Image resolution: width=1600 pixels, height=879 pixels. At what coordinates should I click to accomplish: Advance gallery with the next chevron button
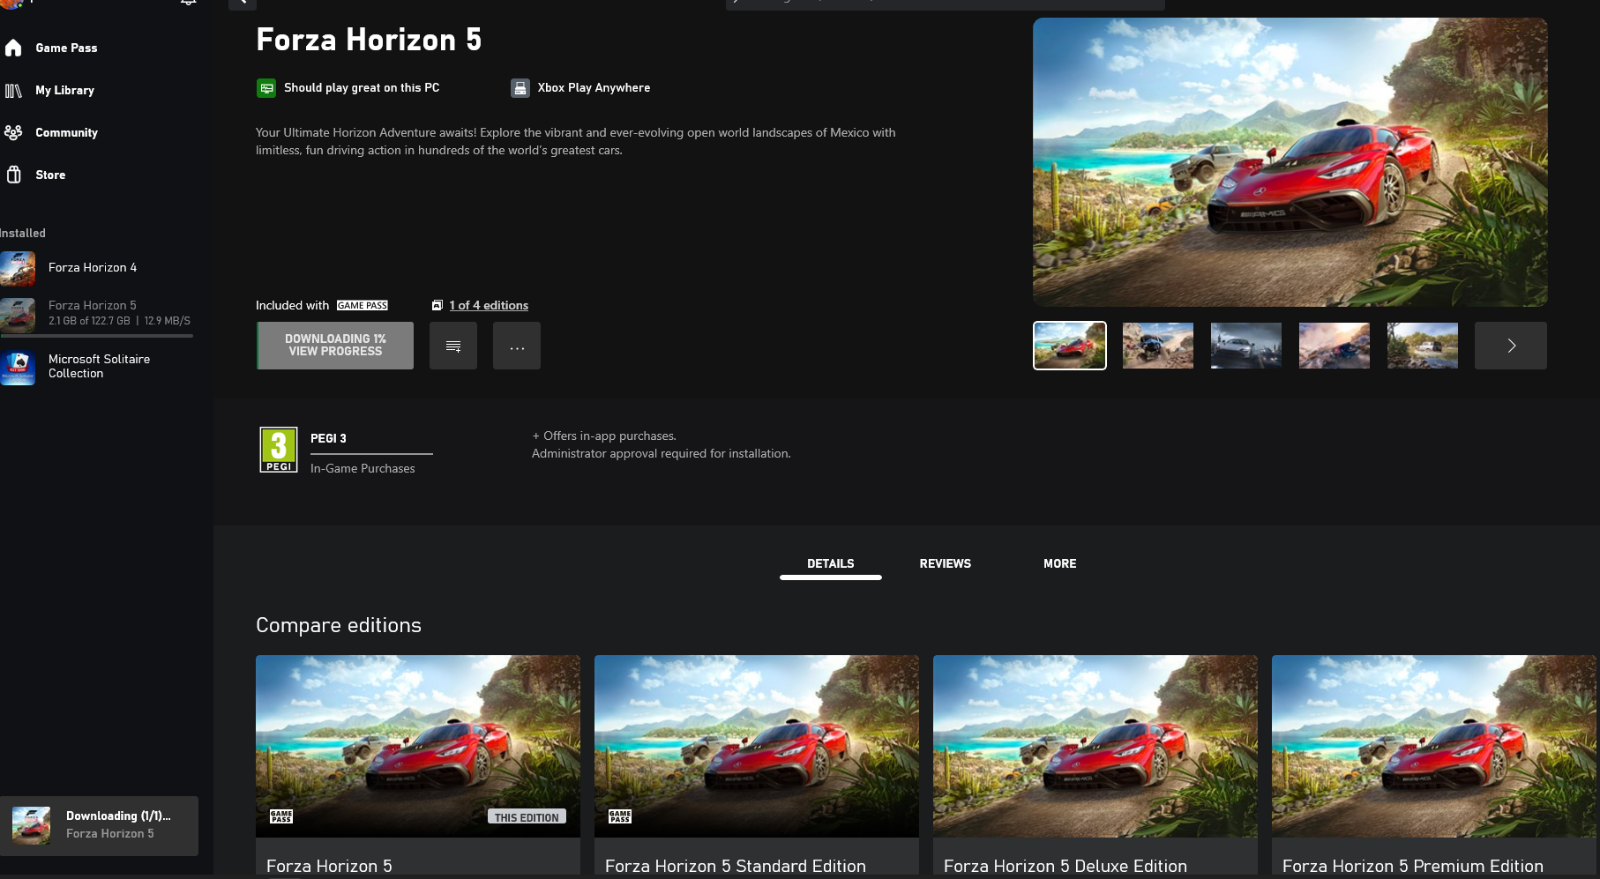pyautogui.click(x=1511, y=346)
